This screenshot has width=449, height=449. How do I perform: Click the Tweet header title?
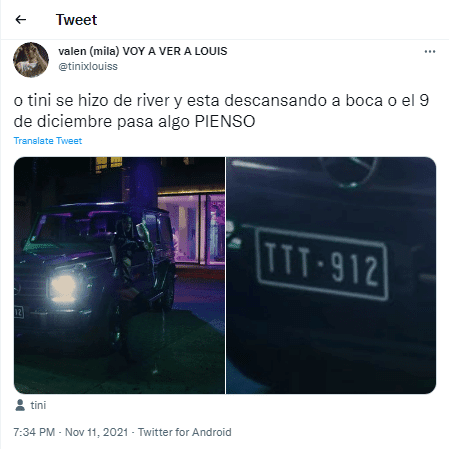pos(76,20)
